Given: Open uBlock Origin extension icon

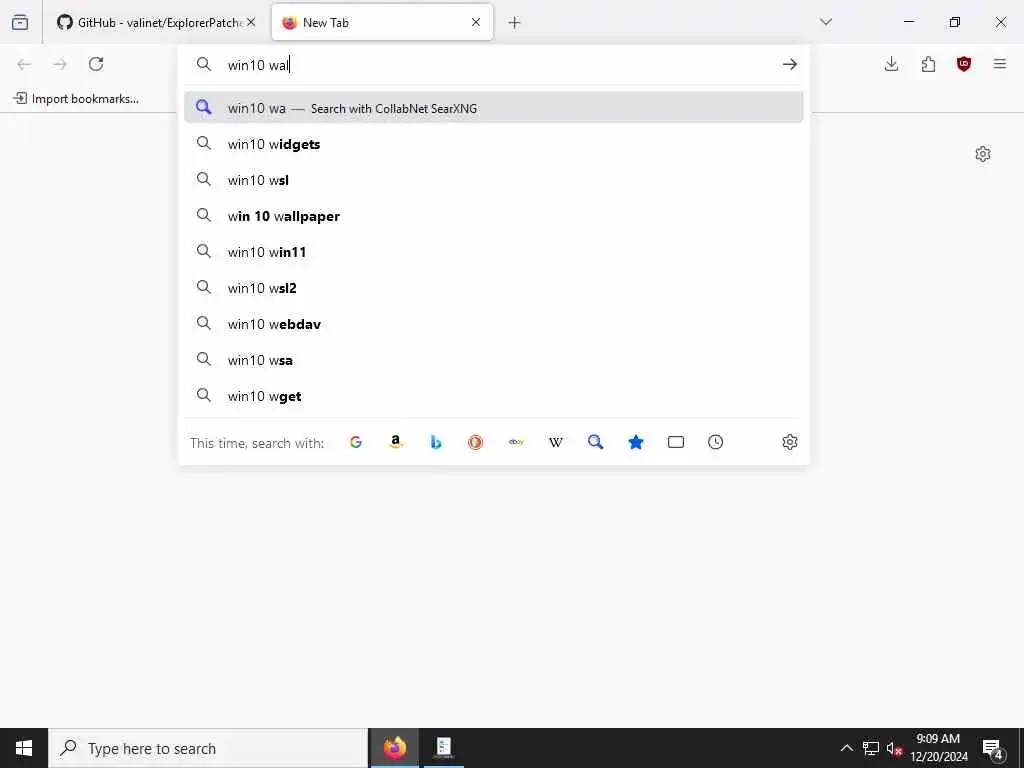Looking at the screenshot, I should click(x=964, y=64).
